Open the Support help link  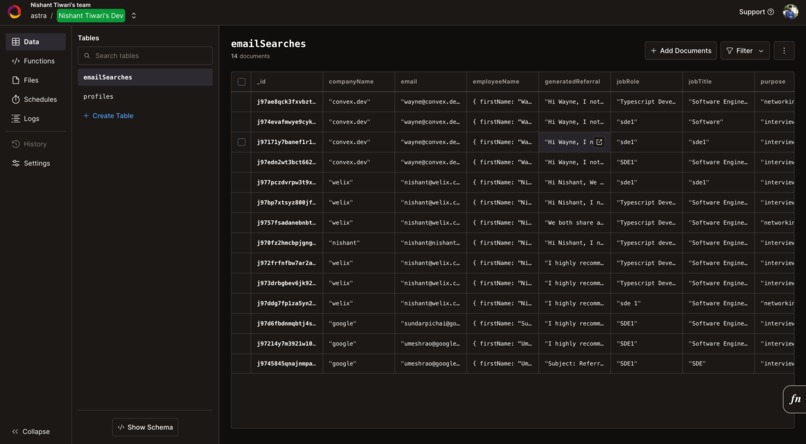click(x=756, y=12)
